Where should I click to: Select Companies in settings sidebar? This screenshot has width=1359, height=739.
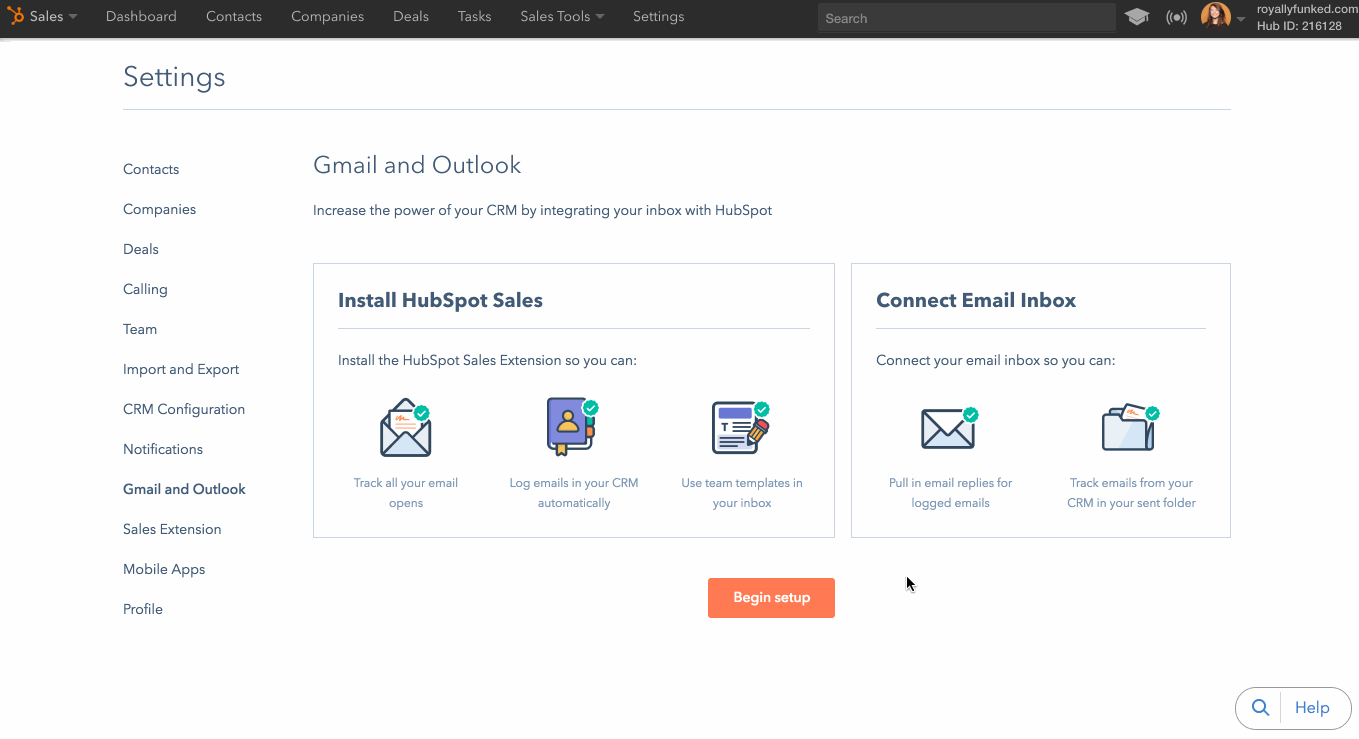pyautogui.click(x=160, y=209)
